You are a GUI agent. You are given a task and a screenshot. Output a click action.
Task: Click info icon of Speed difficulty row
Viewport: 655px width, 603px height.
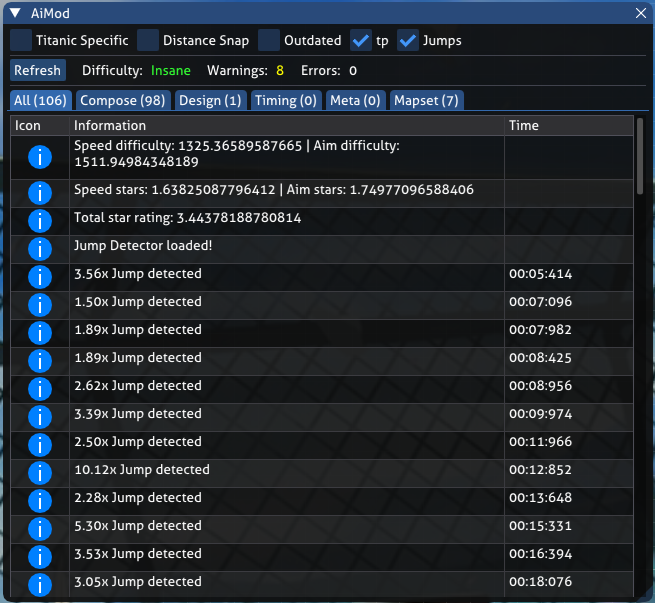[40, 157]
